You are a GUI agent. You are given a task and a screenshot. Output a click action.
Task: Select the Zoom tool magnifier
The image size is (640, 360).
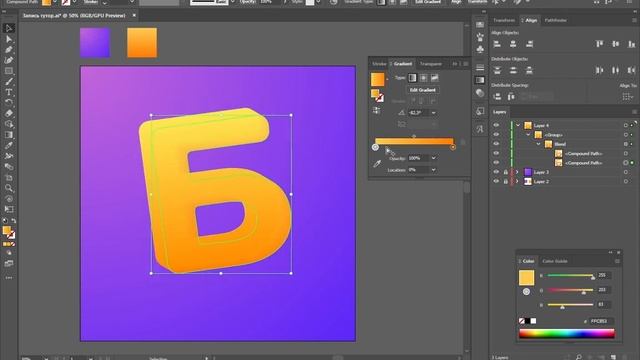click(x=9, y=188)
